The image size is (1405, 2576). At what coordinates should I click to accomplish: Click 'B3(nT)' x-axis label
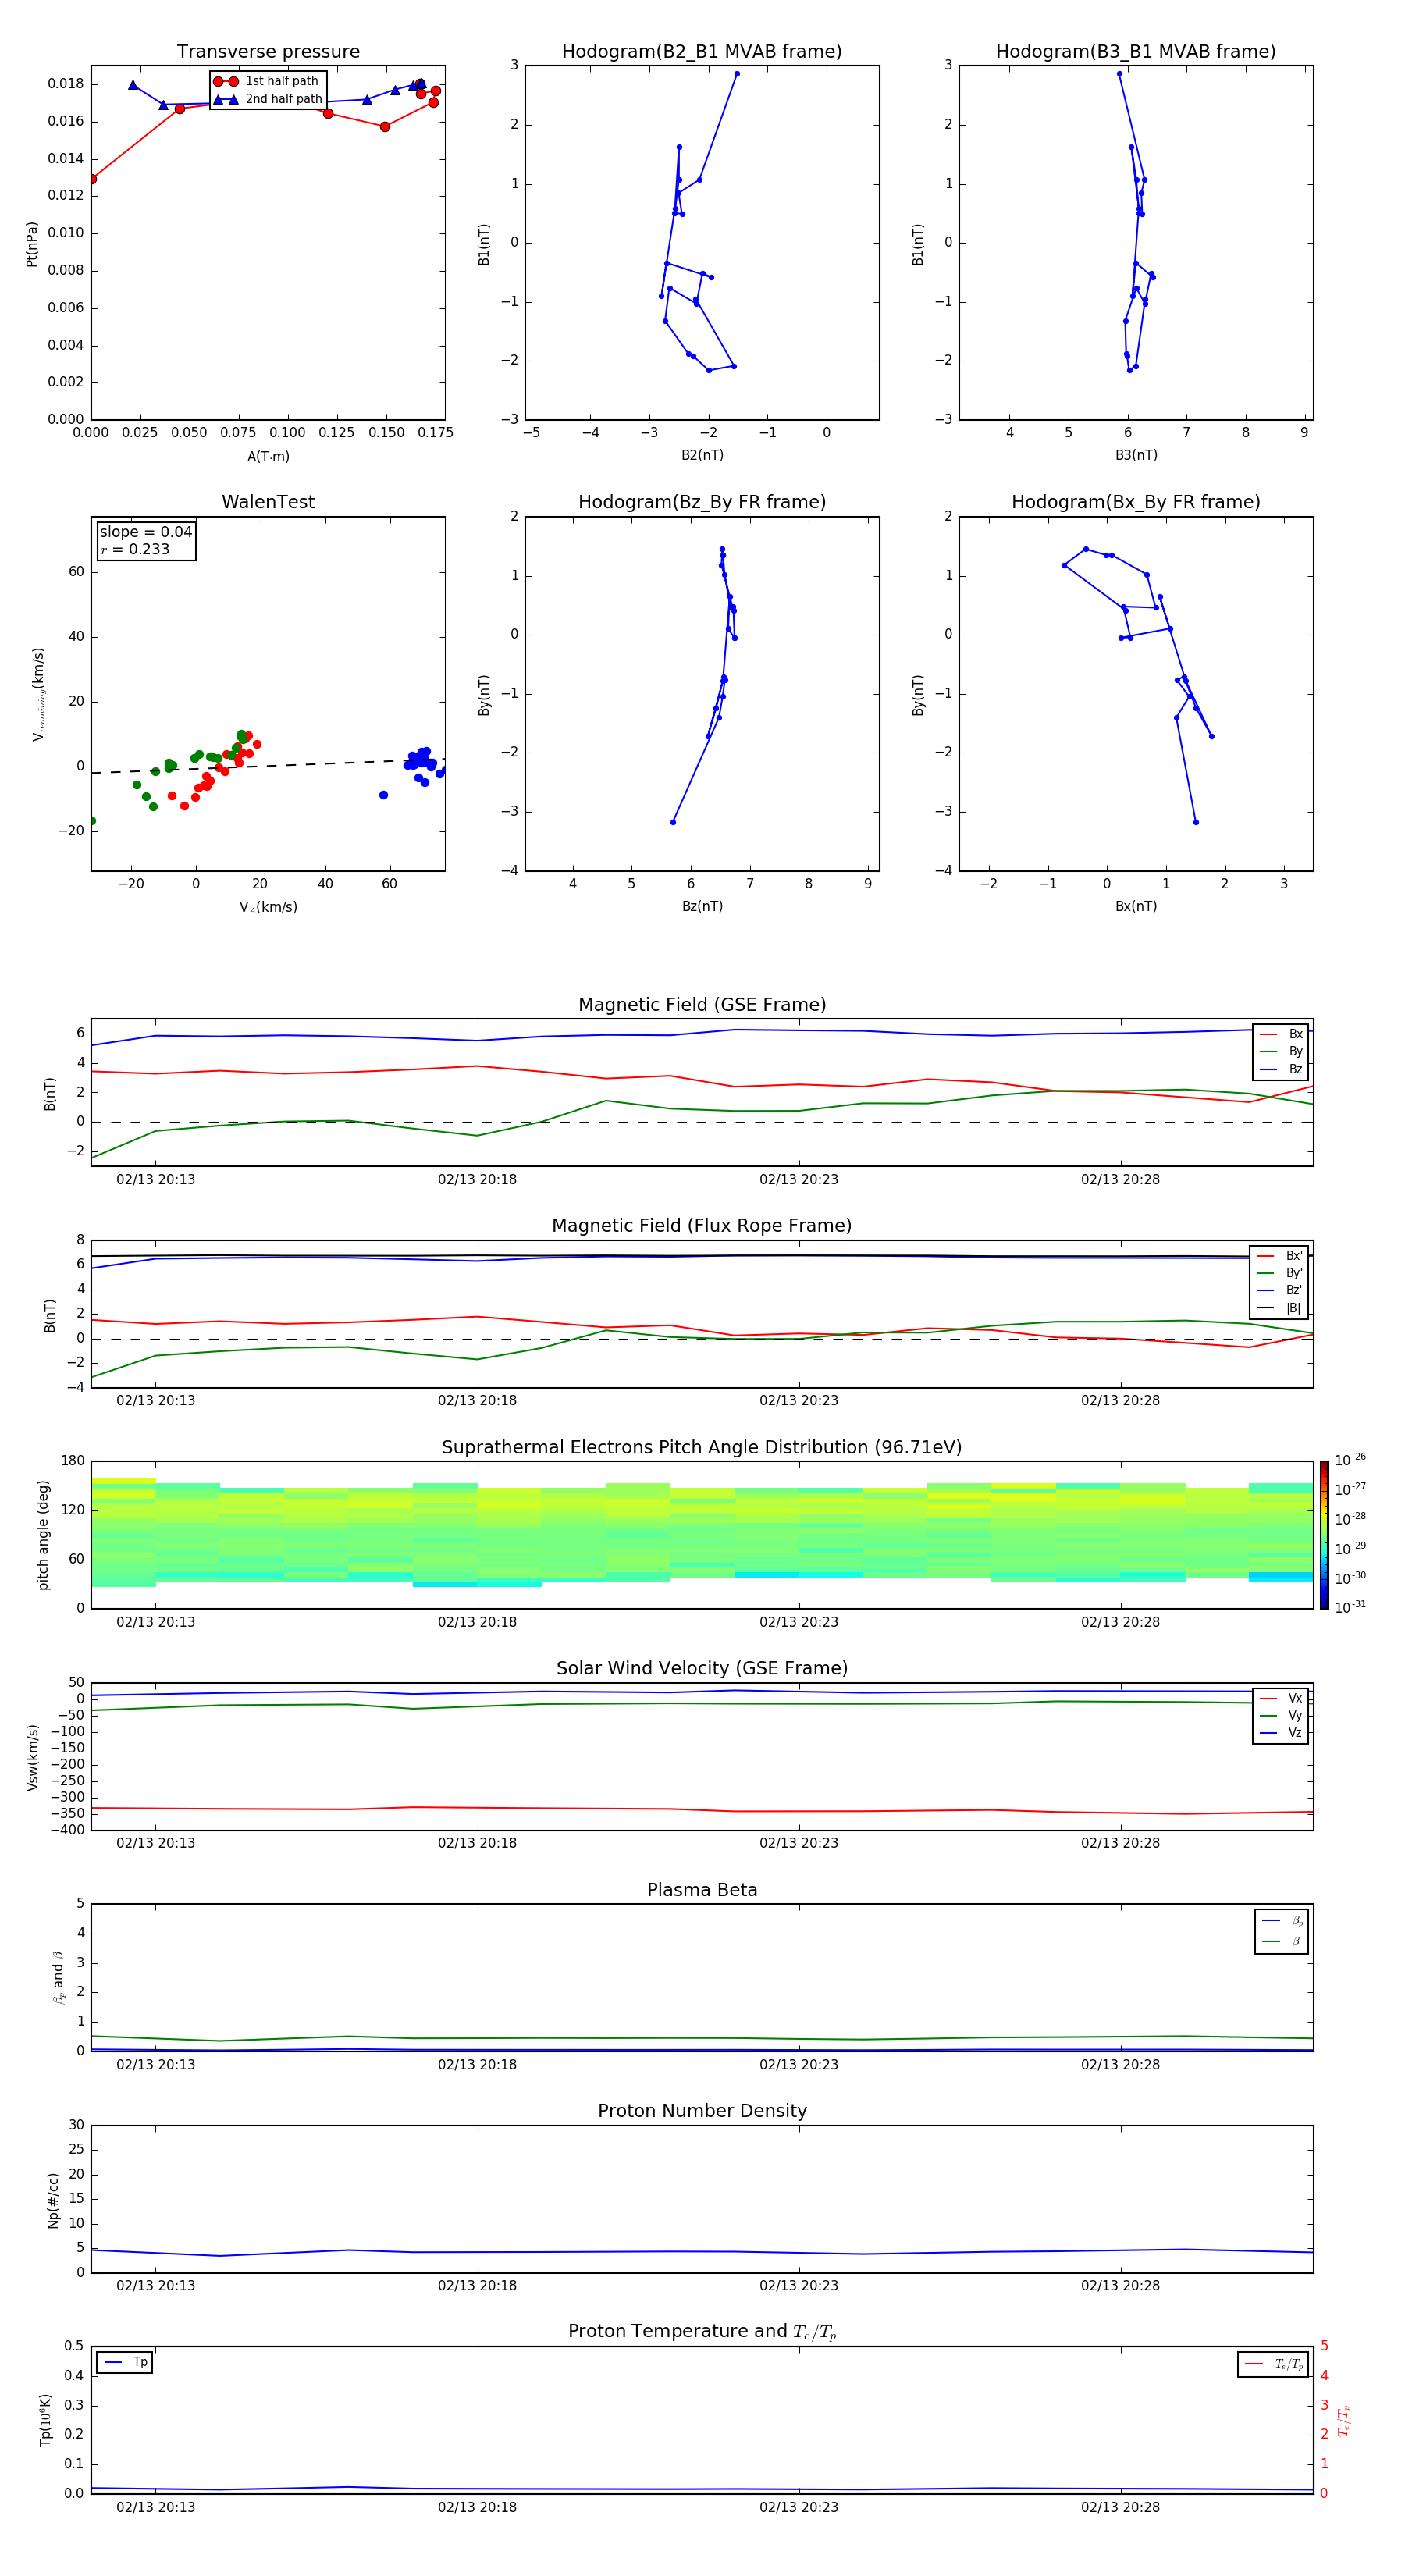1136,455
